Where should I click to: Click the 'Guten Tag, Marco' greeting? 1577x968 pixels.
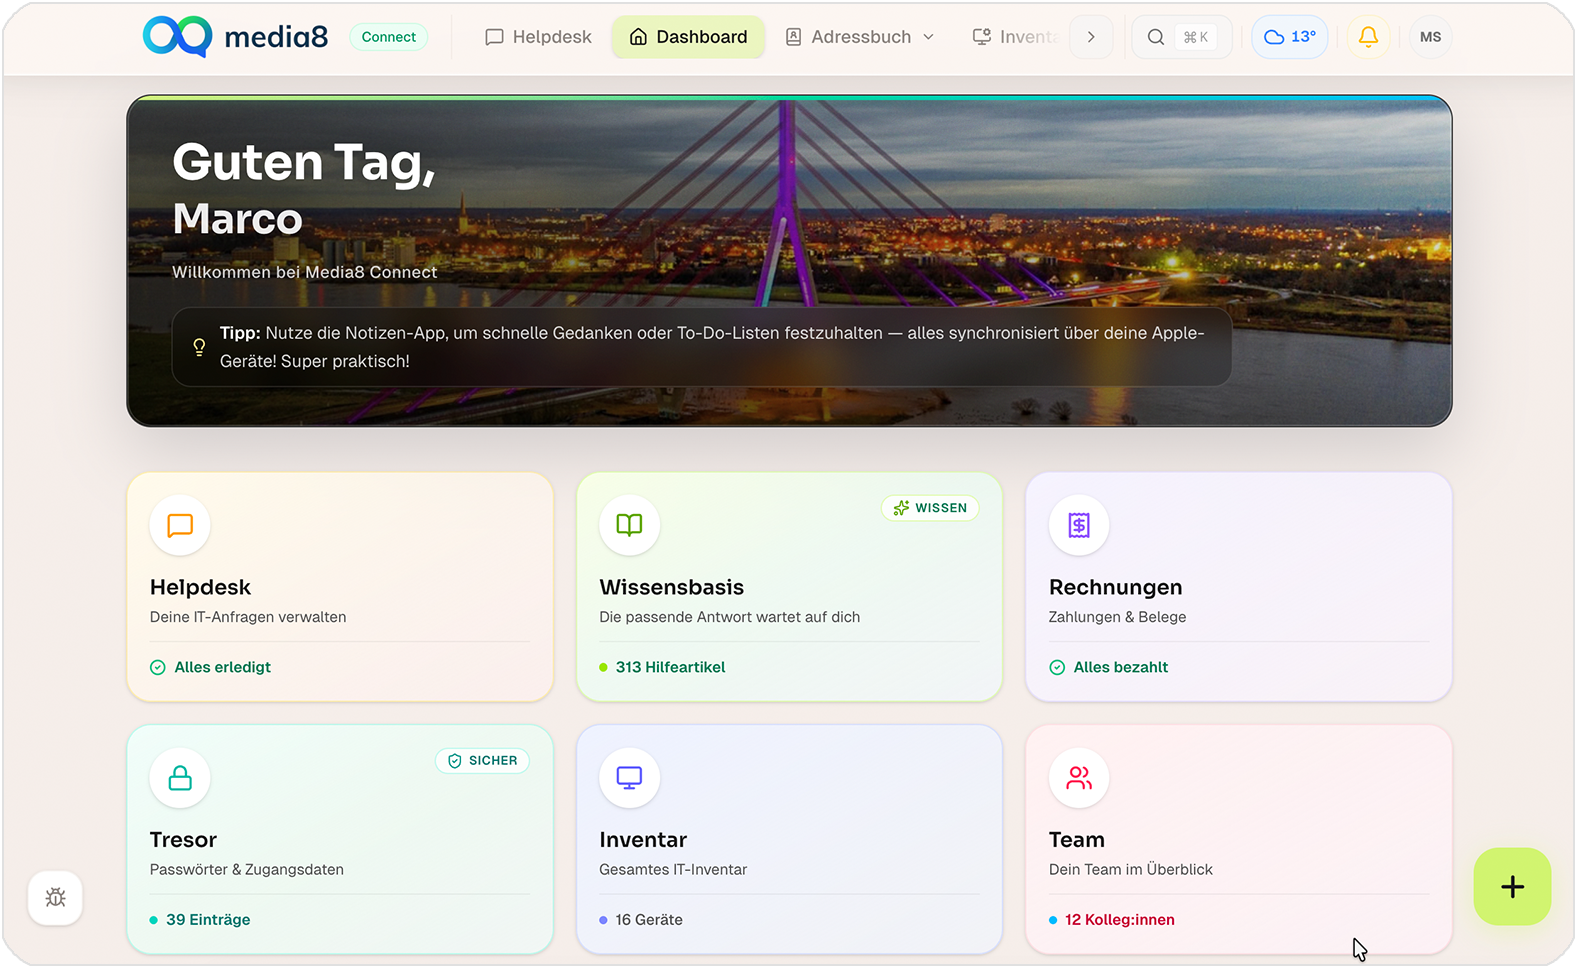(304, 190)
